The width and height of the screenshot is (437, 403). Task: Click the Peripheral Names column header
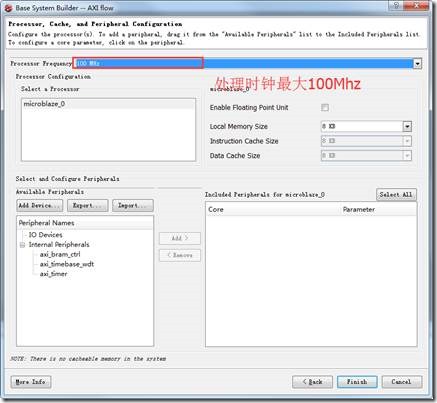[x=85, y=223]
